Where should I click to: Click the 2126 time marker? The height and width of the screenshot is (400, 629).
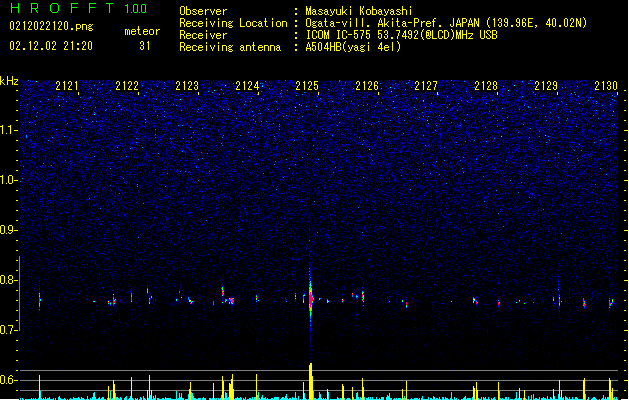pyautogui.click(x=367, y=86)
